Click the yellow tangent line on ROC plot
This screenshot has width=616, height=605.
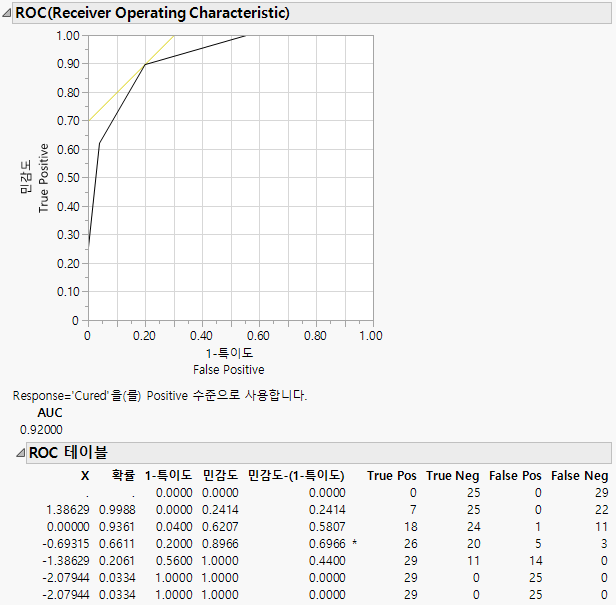[x=118, y=92]
